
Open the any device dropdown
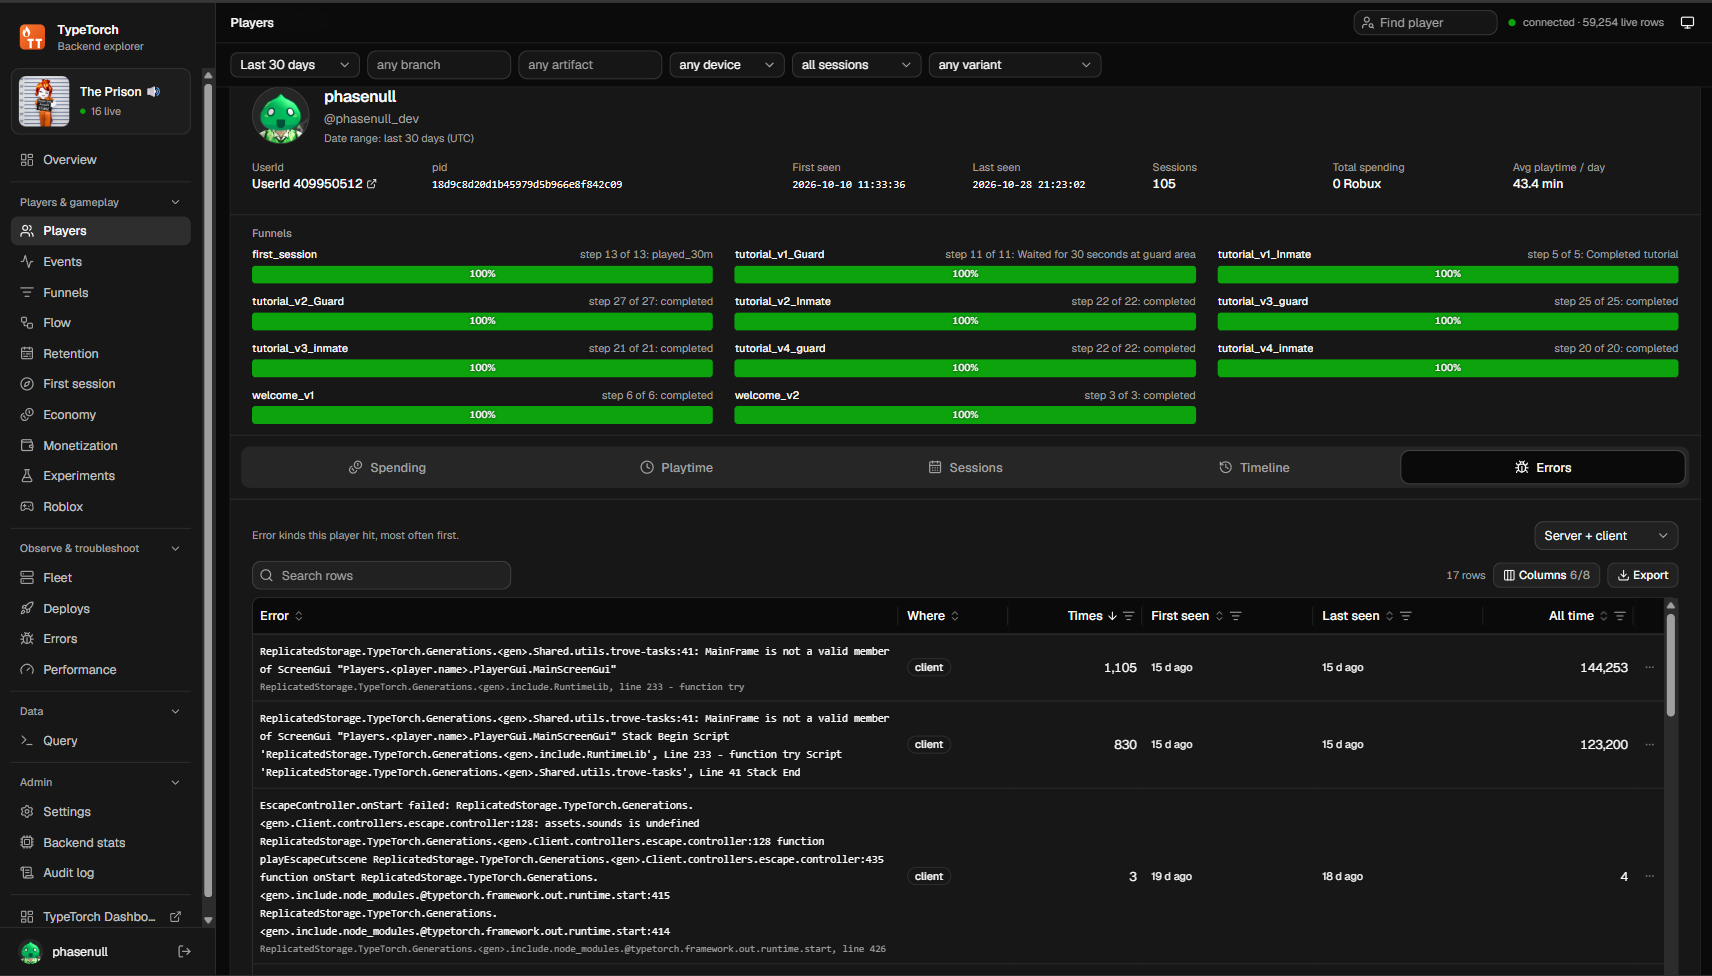tap(727, 65)
